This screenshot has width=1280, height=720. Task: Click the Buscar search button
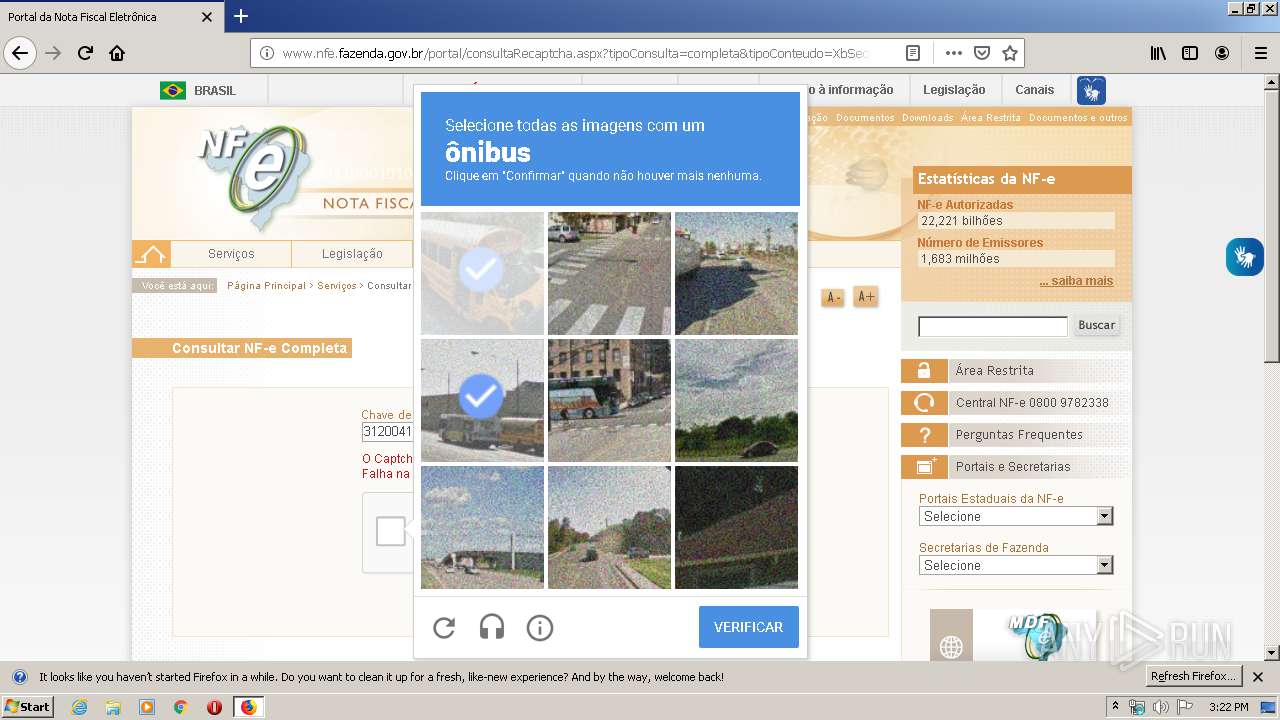[x=1096, y=325]
